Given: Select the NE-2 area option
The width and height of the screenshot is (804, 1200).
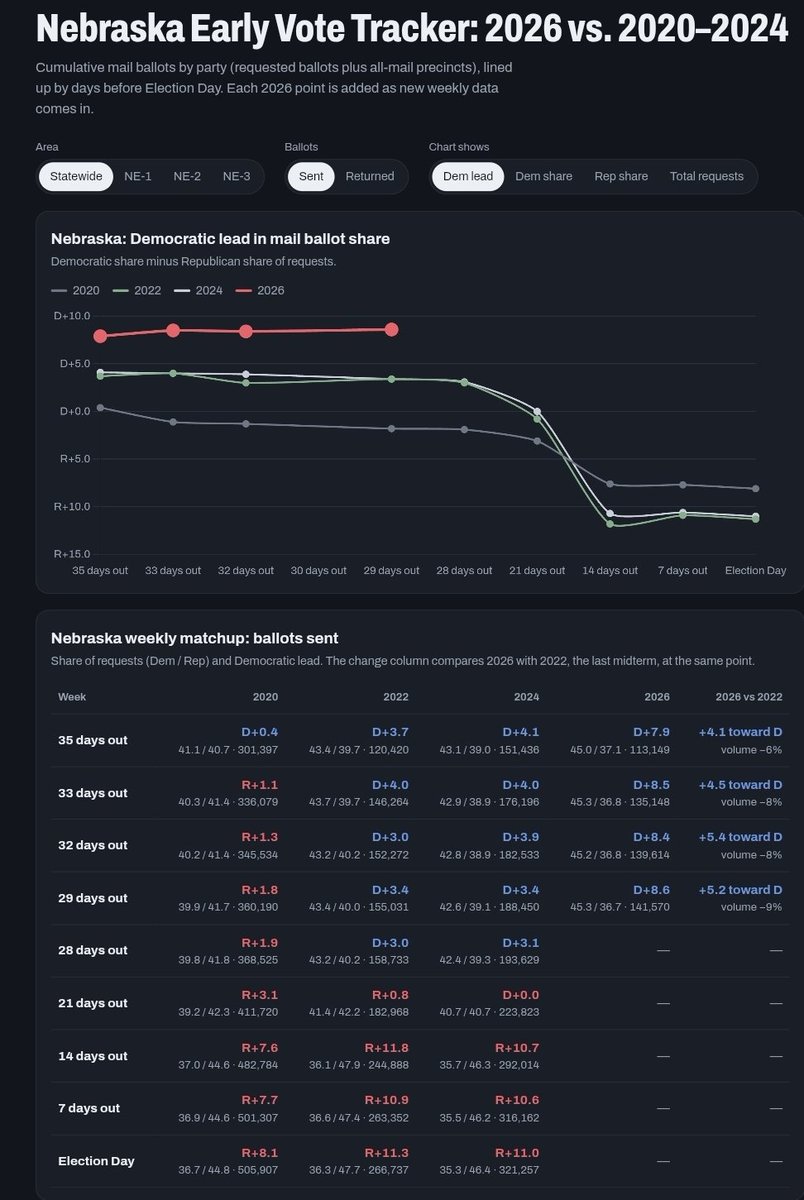Looking at the screenshot, I should tap(187, 176).
